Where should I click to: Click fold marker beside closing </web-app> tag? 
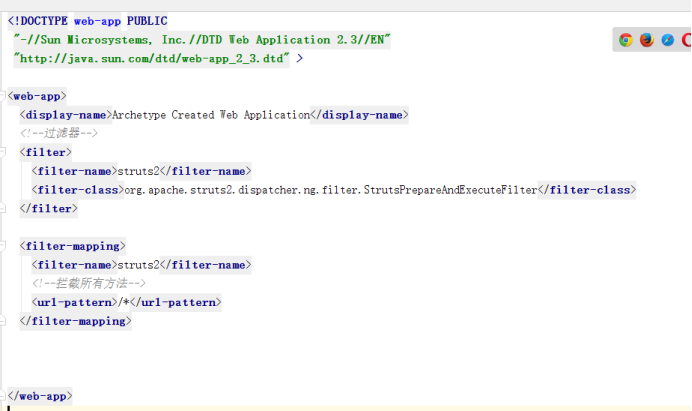[2, 396]
